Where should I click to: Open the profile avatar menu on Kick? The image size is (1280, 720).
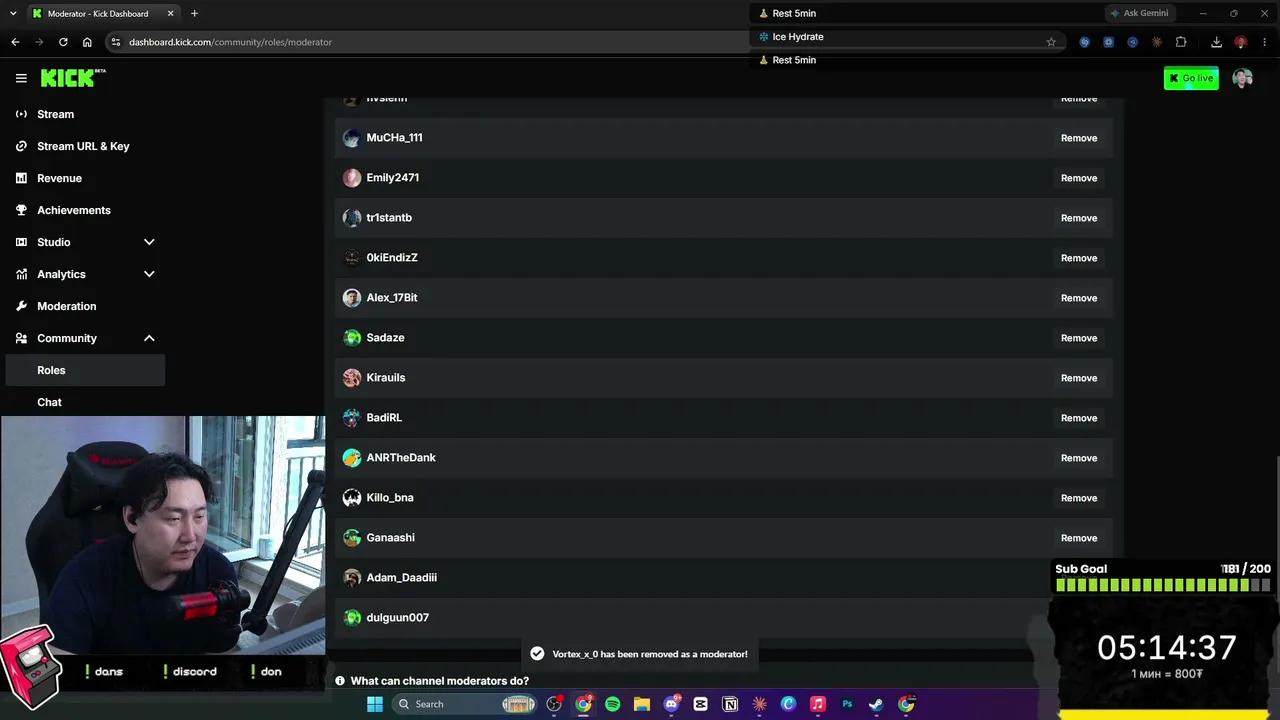(x=1242, y=78)
